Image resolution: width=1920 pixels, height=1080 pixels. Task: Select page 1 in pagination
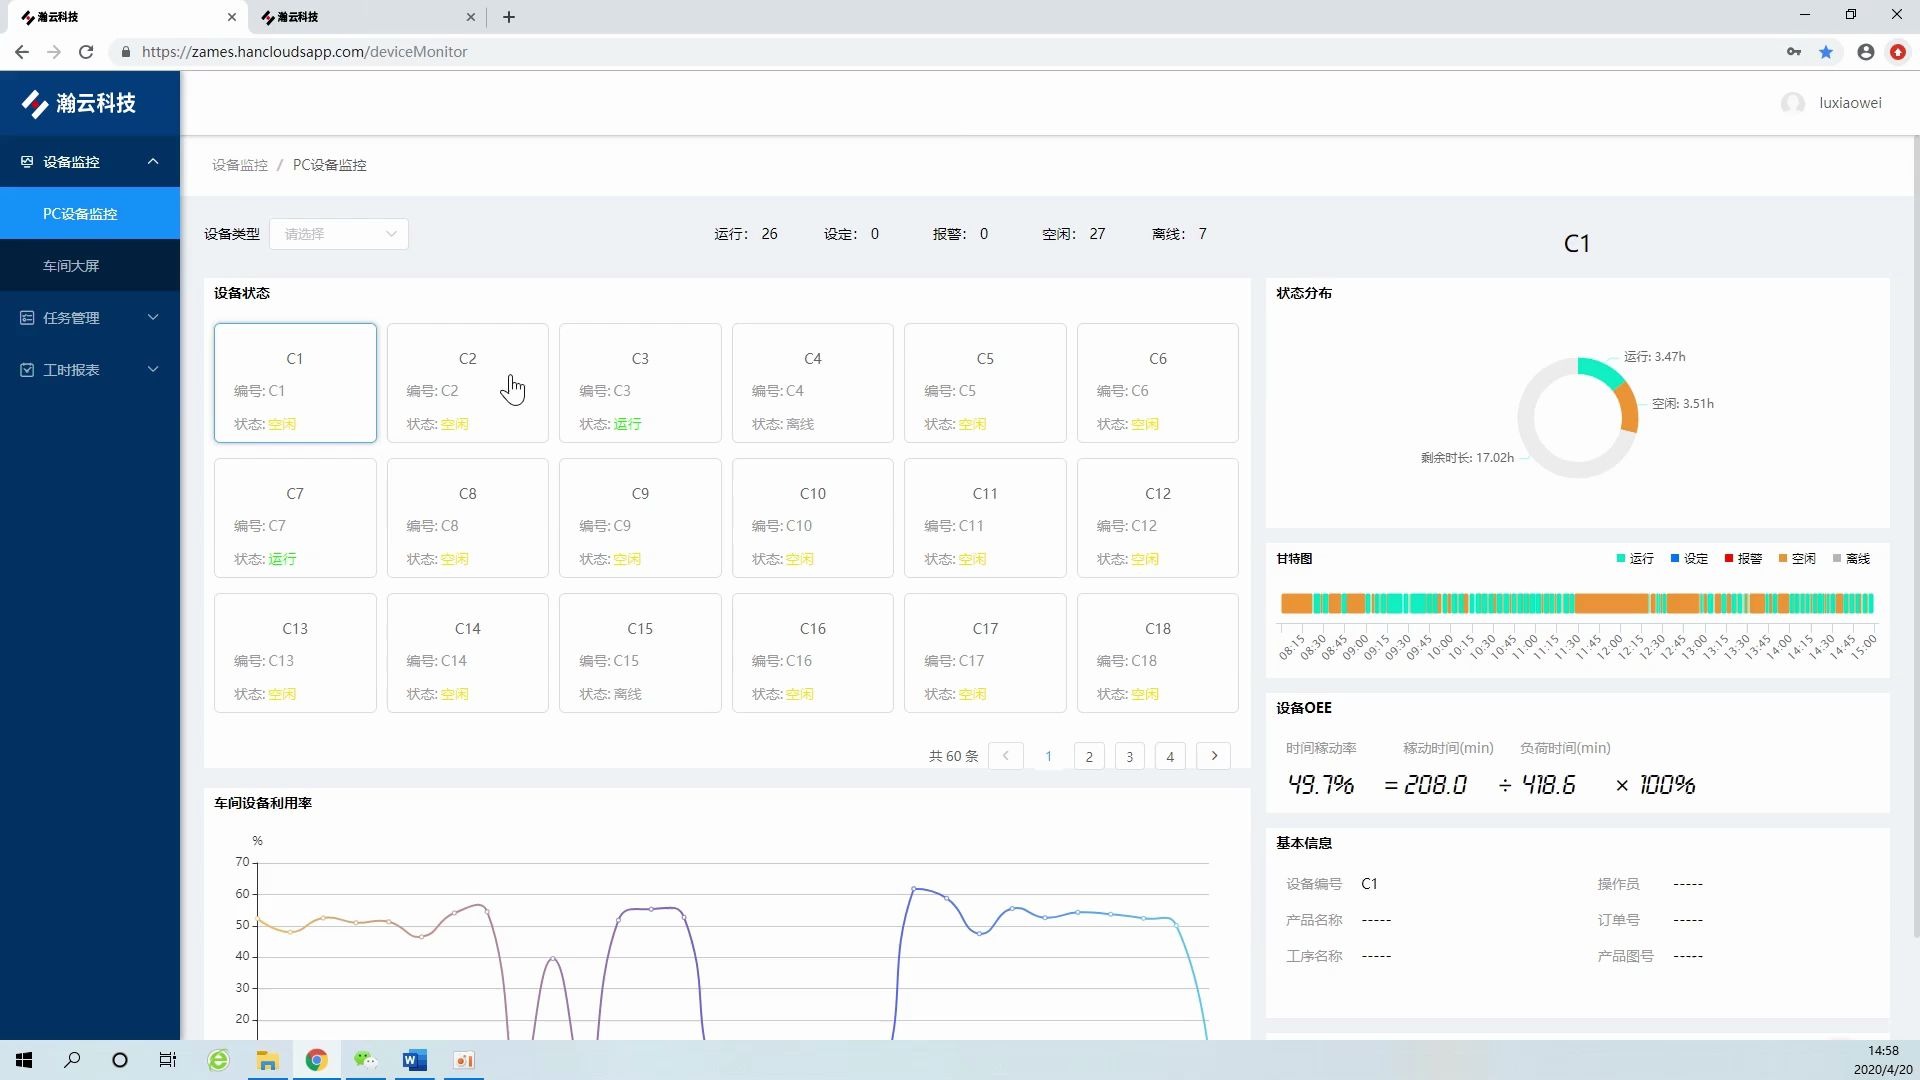tap(1048, 757)
